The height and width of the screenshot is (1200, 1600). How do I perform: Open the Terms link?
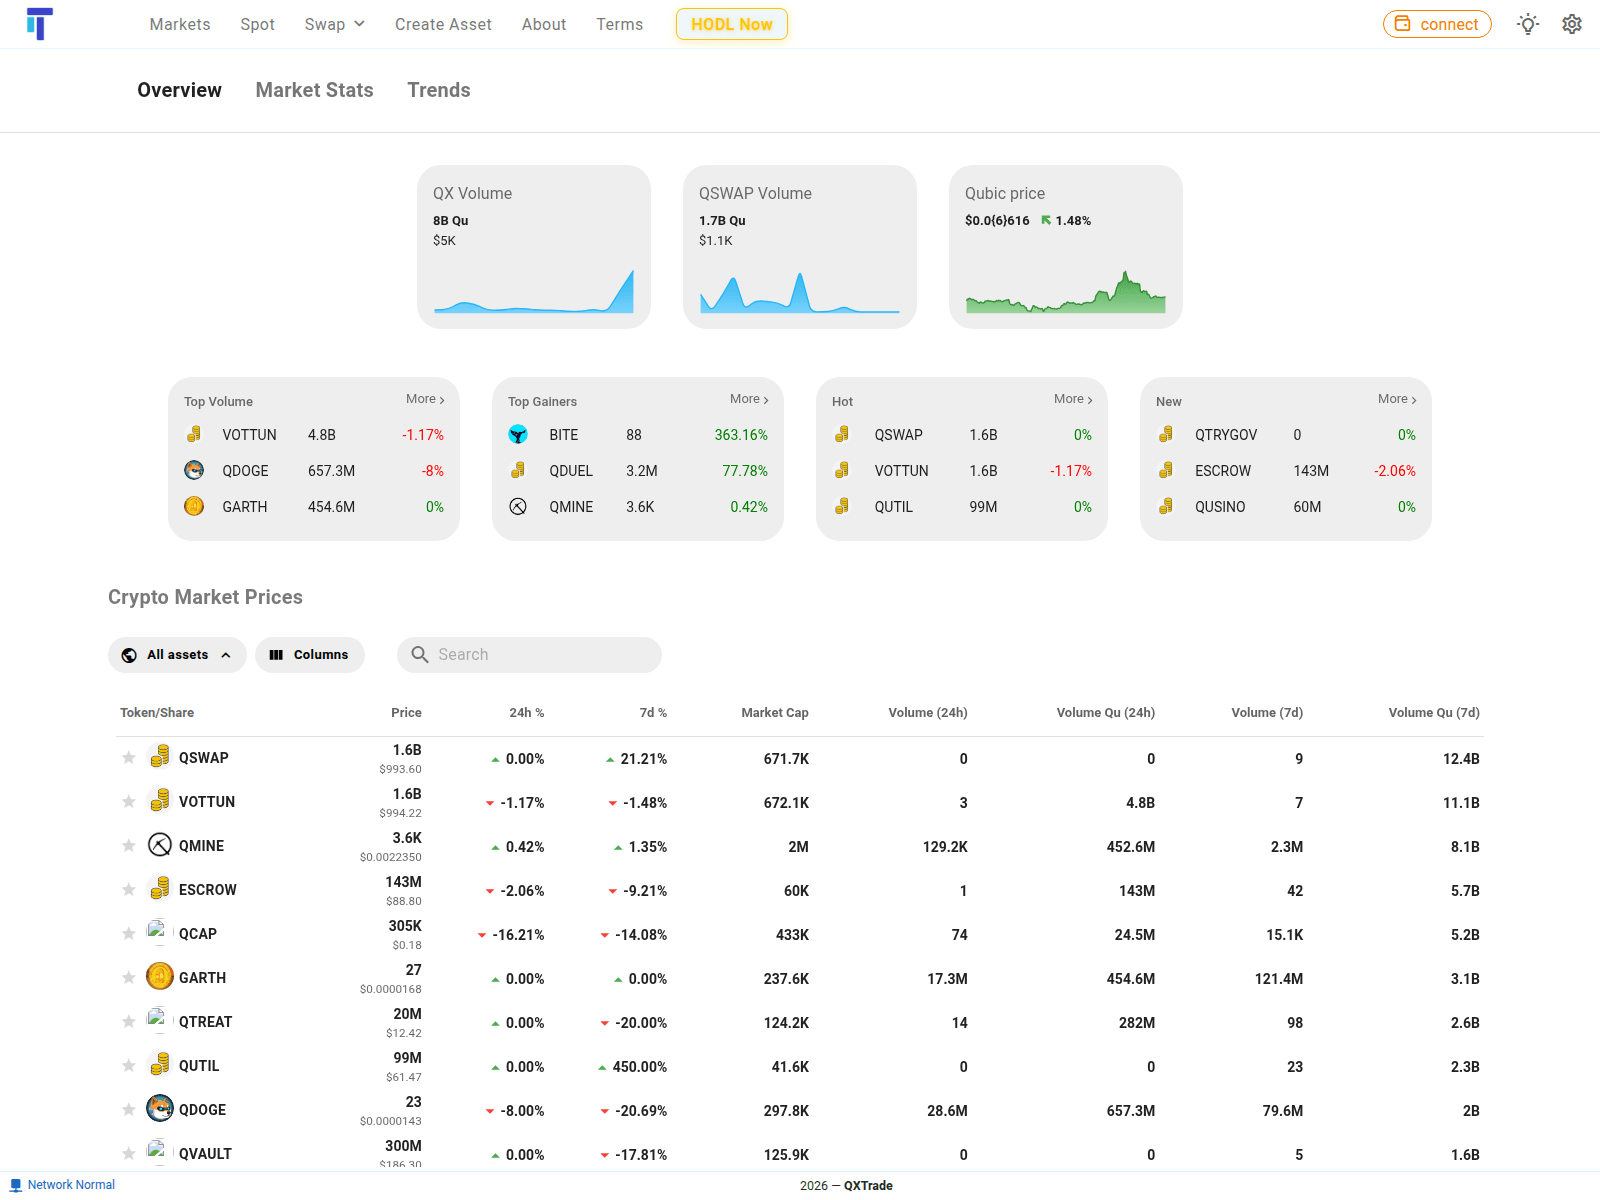click(x=620, y=24)
